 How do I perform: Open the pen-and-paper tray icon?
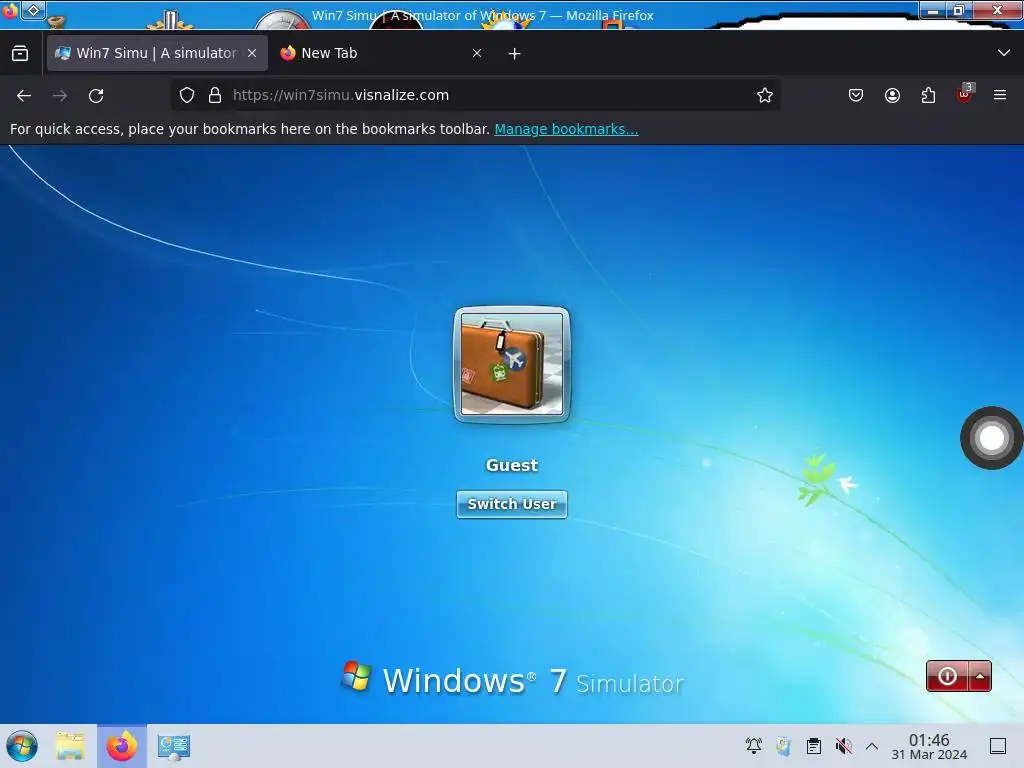784,746
